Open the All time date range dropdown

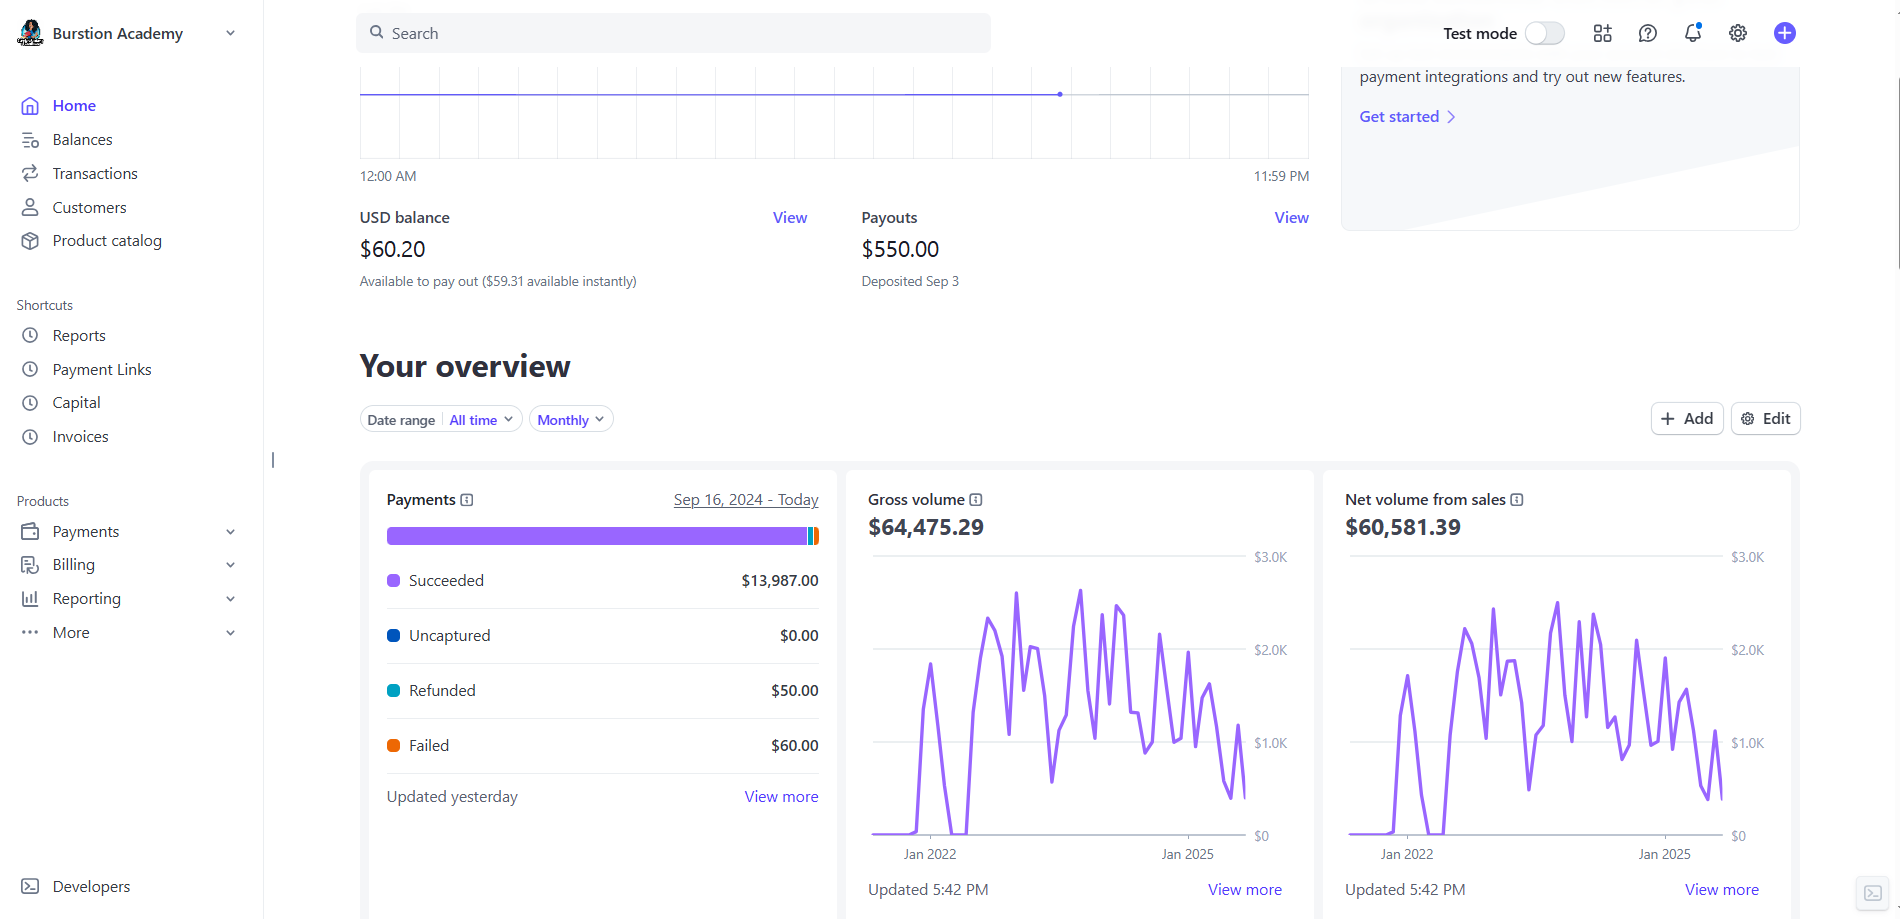(x=482, y=420)
